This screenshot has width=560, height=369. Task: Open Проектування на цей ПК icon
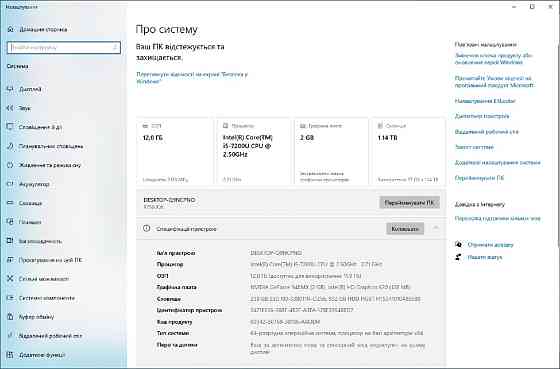[10, 260]
